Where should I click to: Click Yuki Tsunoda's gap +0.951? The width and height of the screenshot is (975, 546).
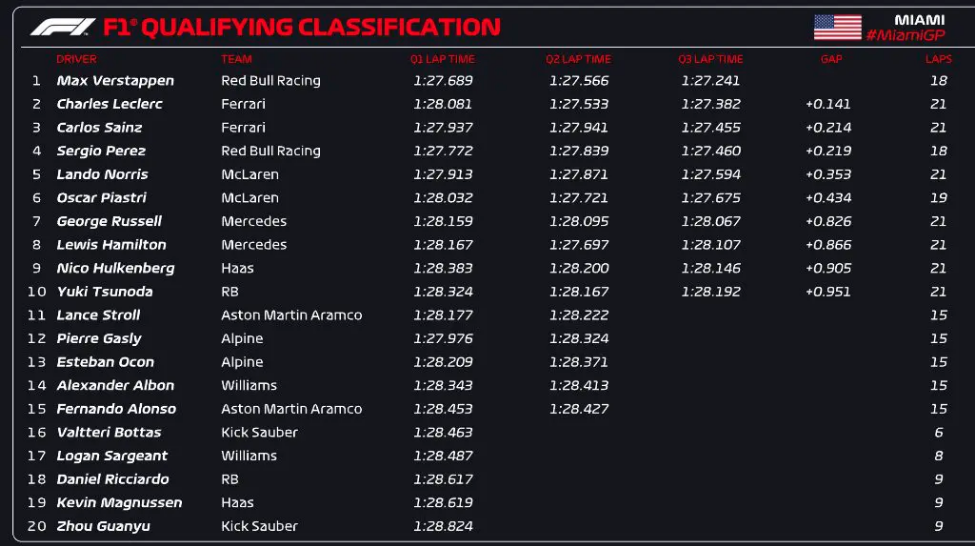828,292
